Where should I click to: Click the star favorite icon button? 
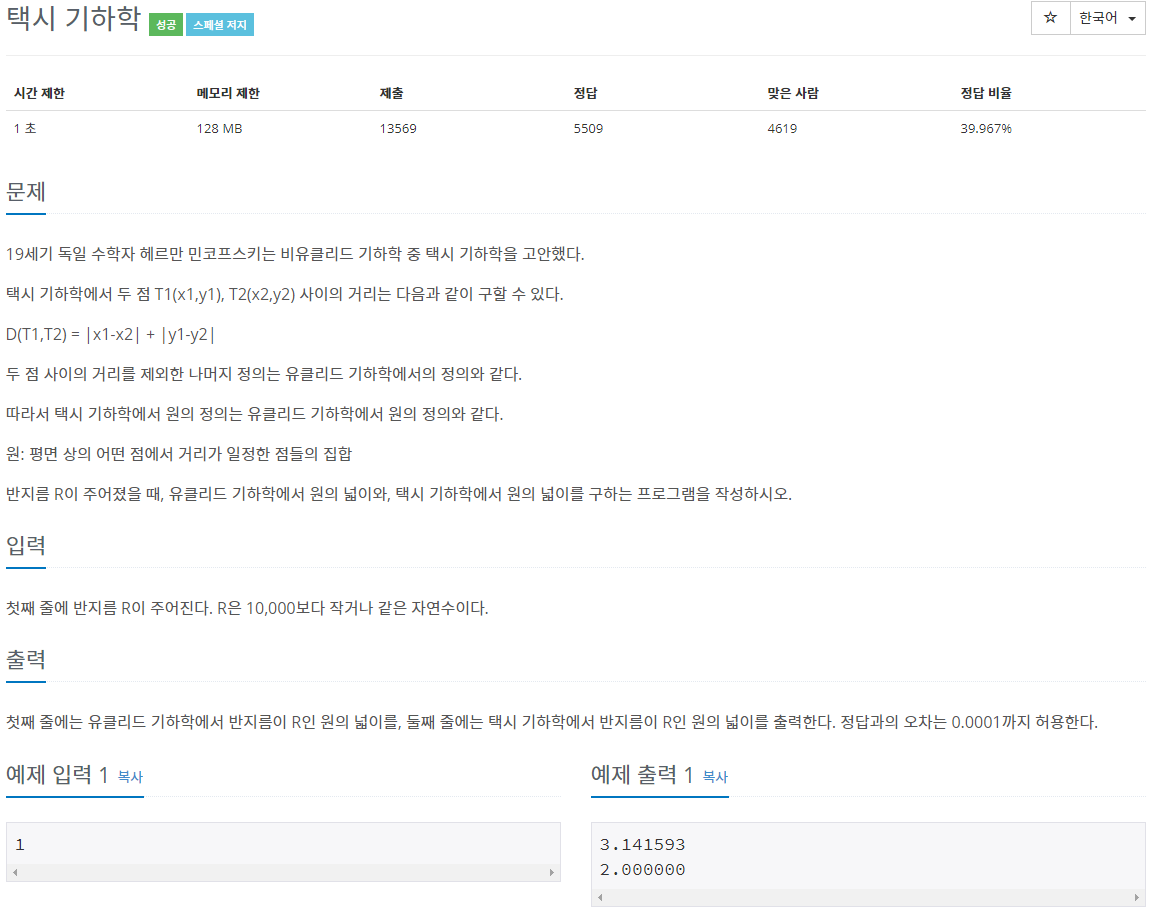pyautogui.click(x=1050, y=18)
